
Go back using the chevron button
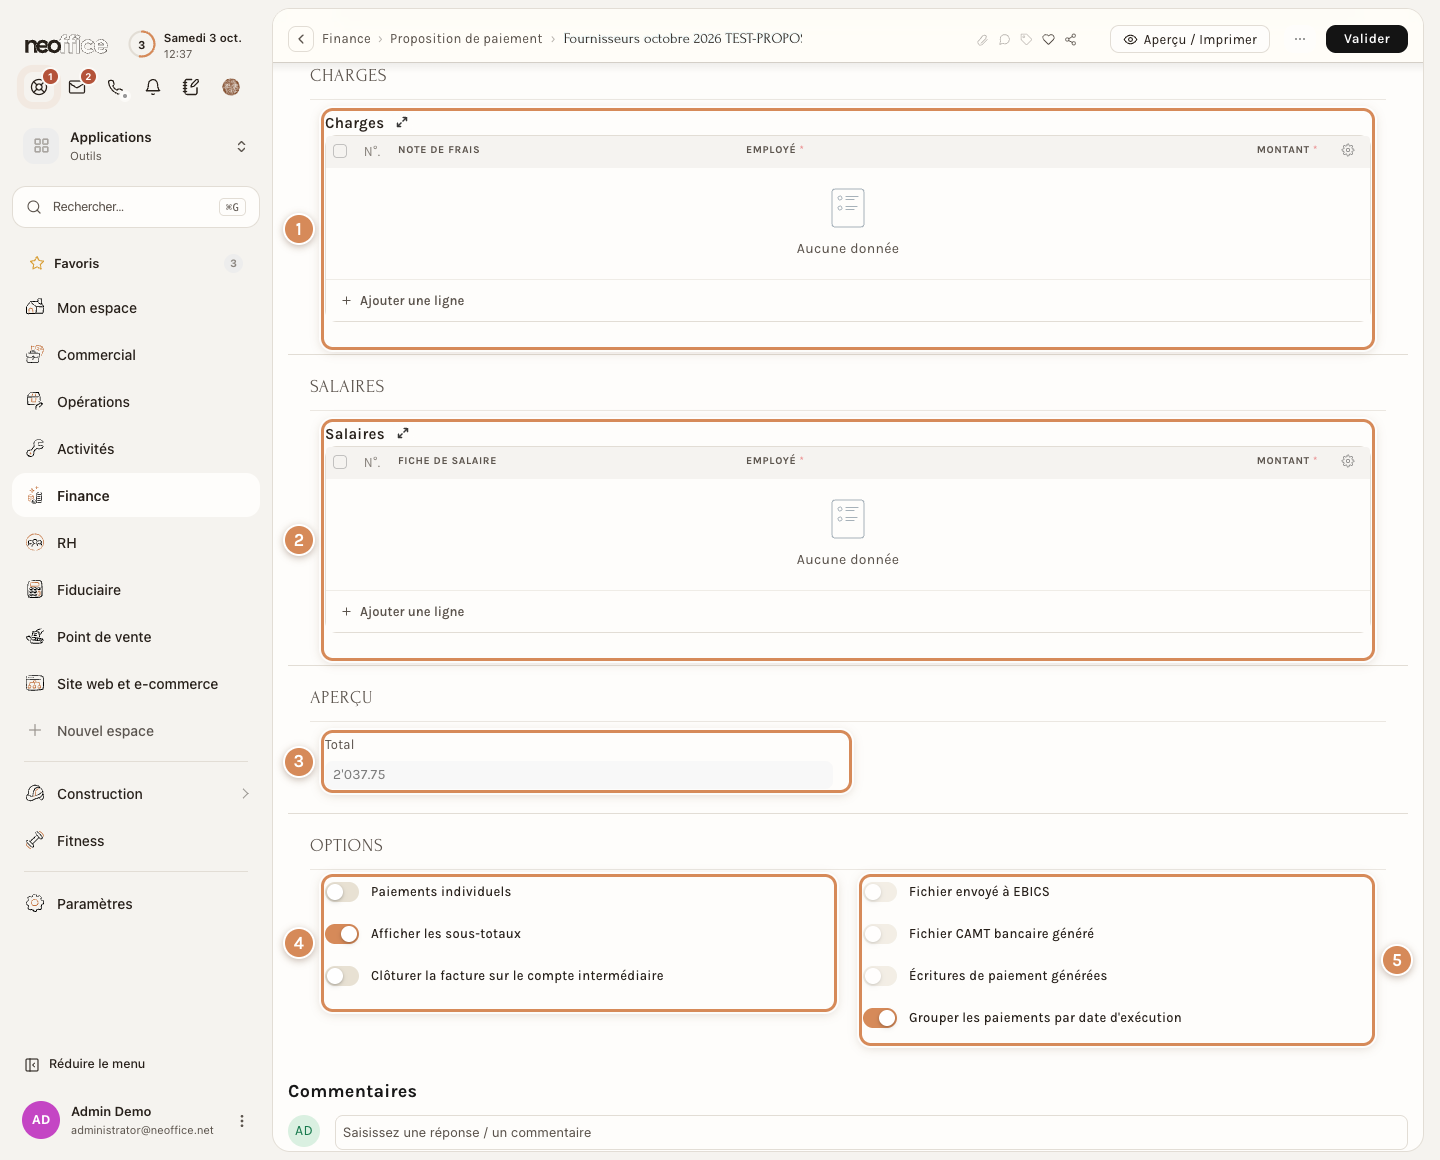click(301, 39)
